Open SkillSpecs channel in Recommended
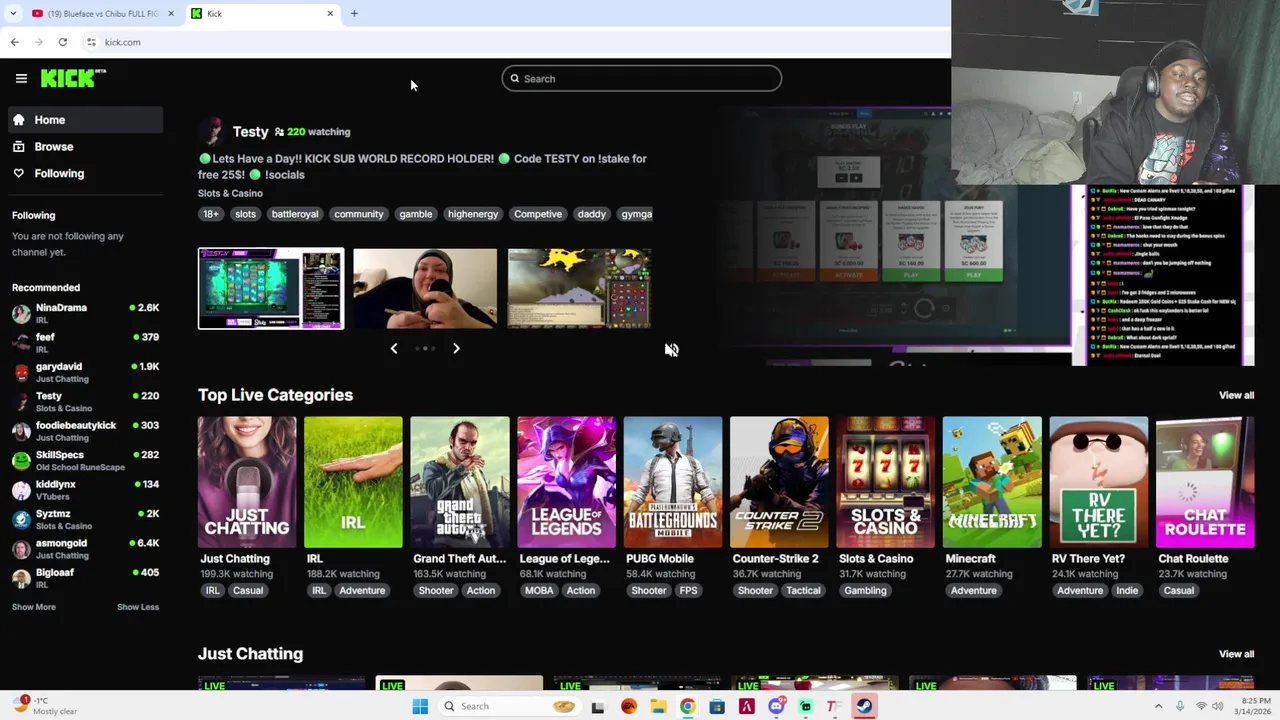This screenshot has height=720, width=1280. click(85, 460)
